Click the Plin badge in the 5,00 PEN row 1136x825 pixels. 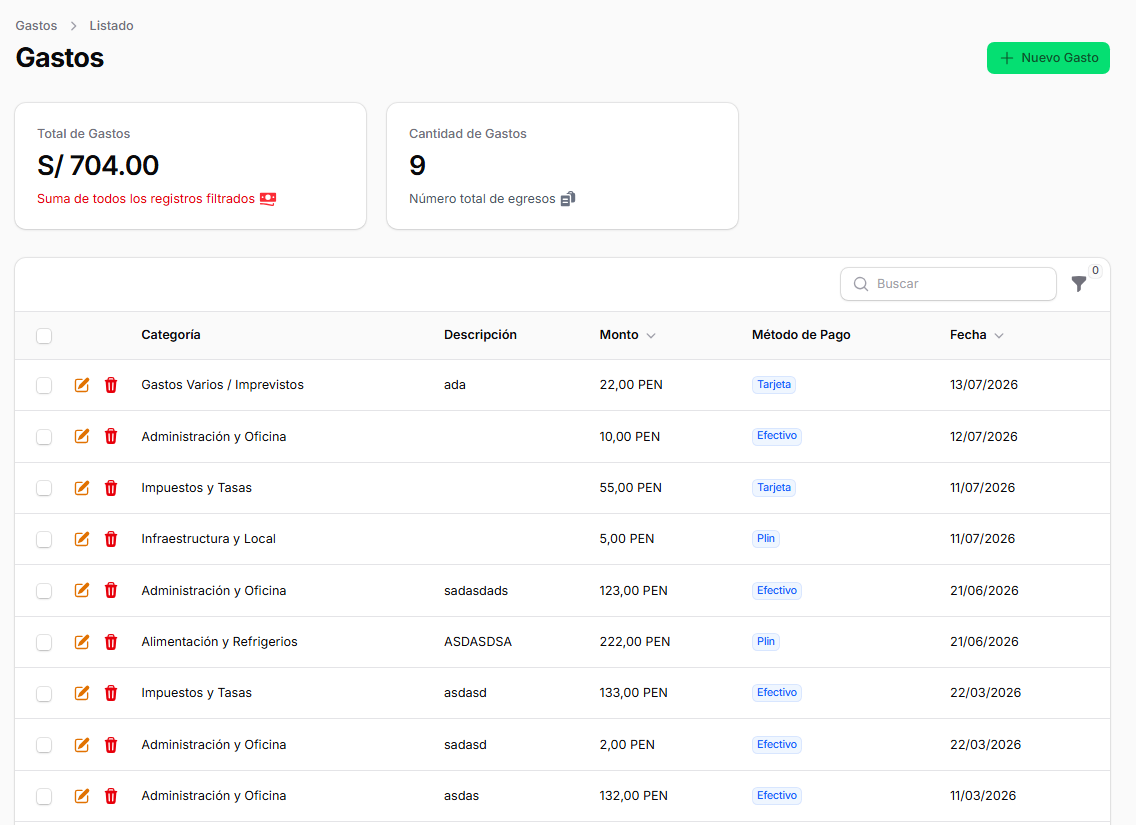tap(766, 538)
